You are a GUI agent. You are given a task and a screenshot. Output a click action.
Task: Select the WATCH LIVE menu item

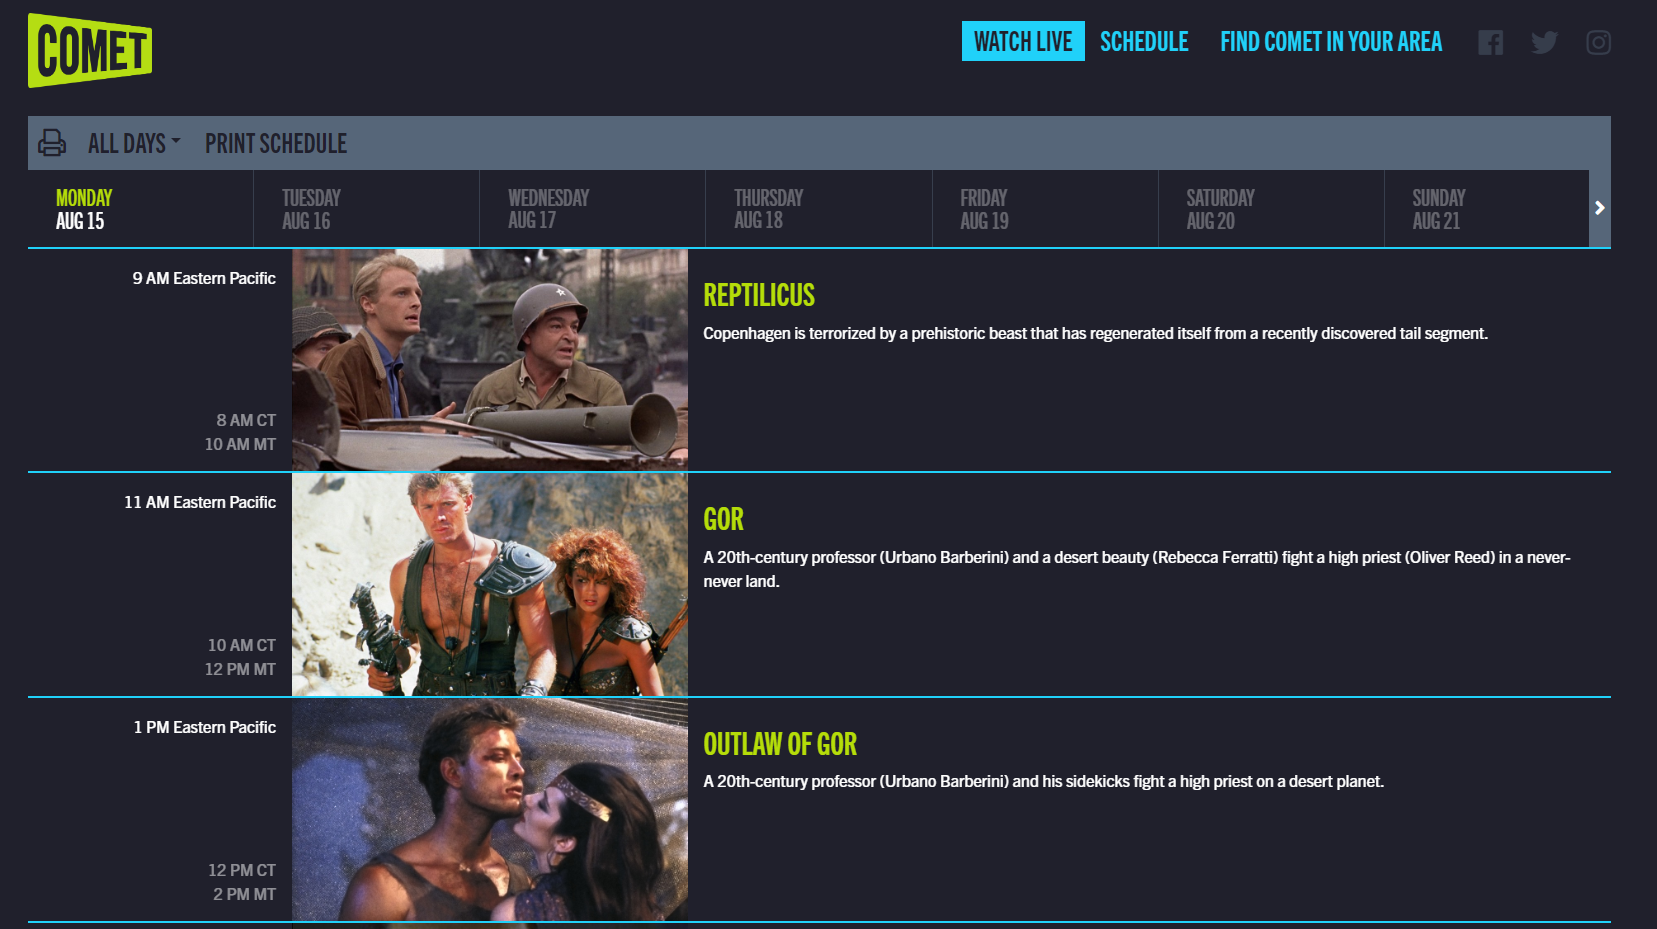(1023, 41)
